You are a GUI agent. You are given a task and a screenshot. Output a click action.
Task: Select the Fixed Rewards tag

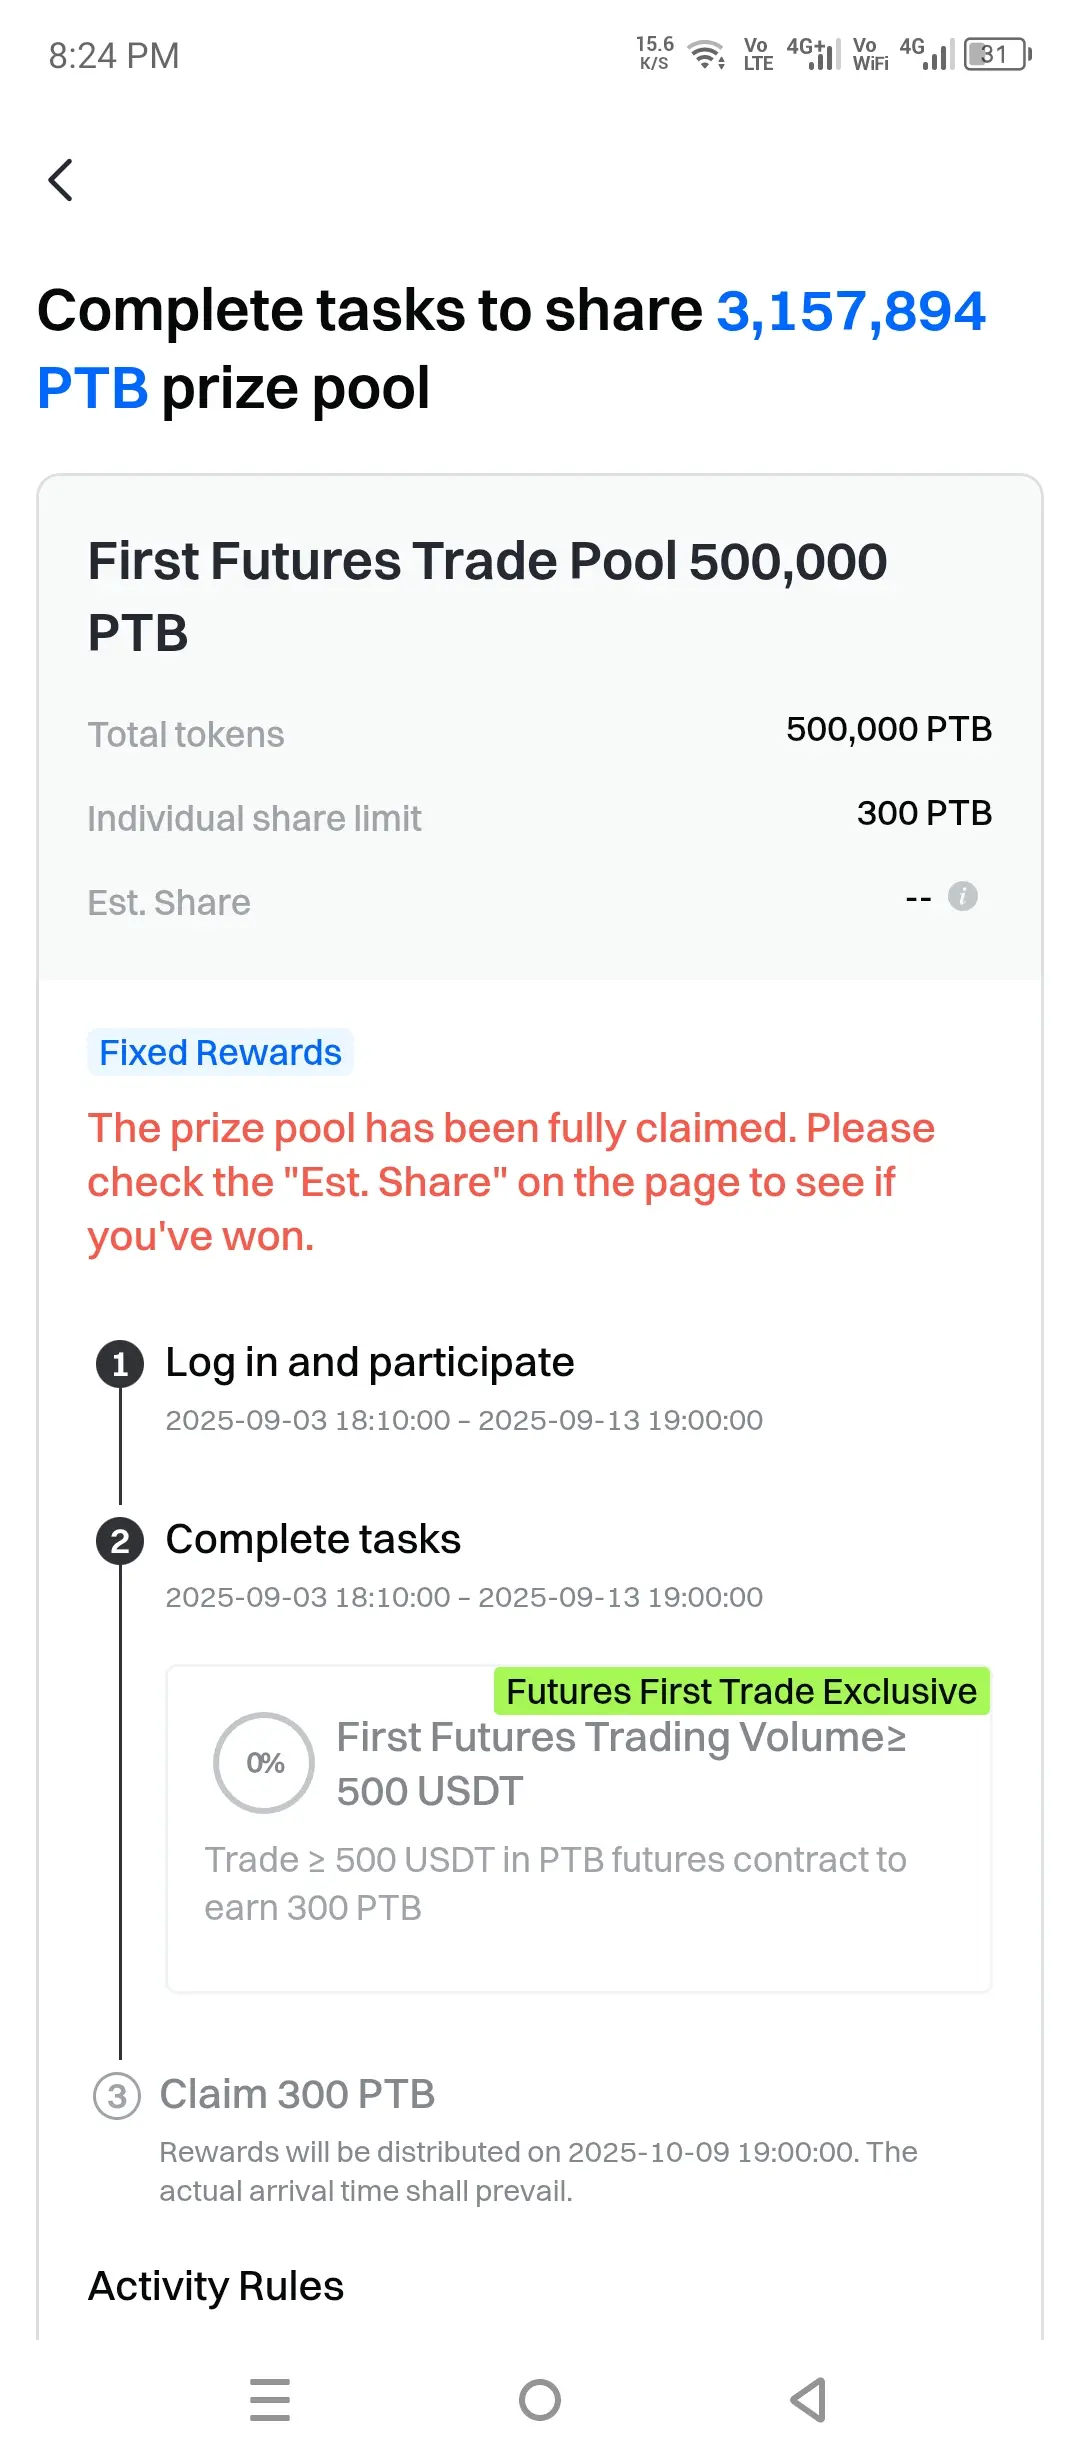coord(220,1053)
